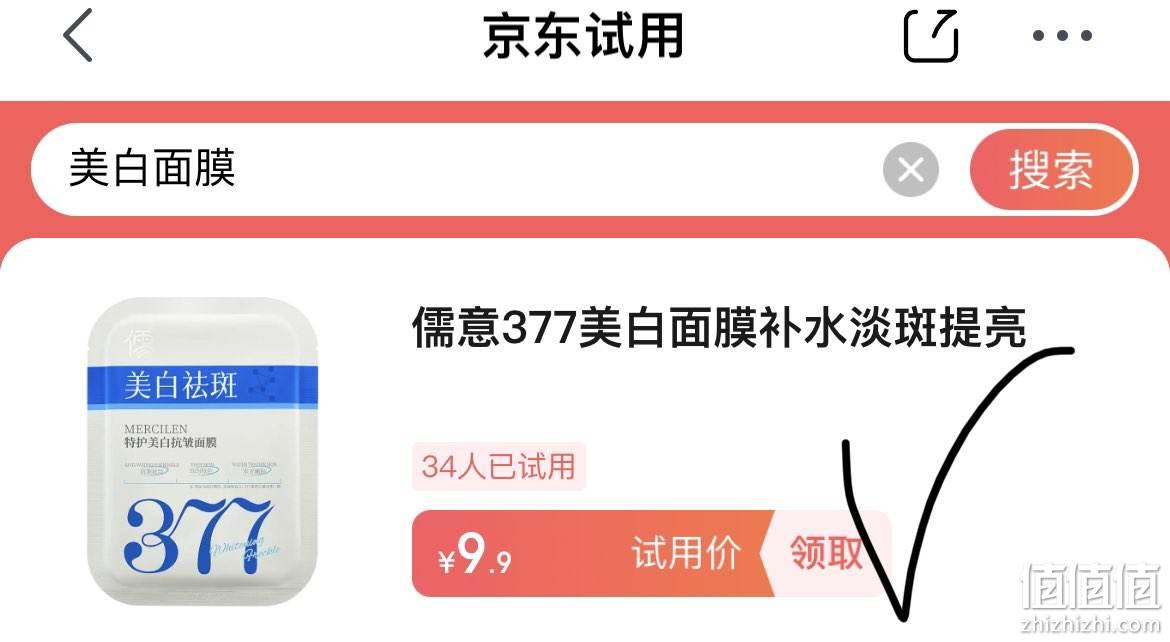Go back using the left arrow icon
The width and height of the screenshot is (1170, 642).
pyautogui.click(x=78, y=35)
